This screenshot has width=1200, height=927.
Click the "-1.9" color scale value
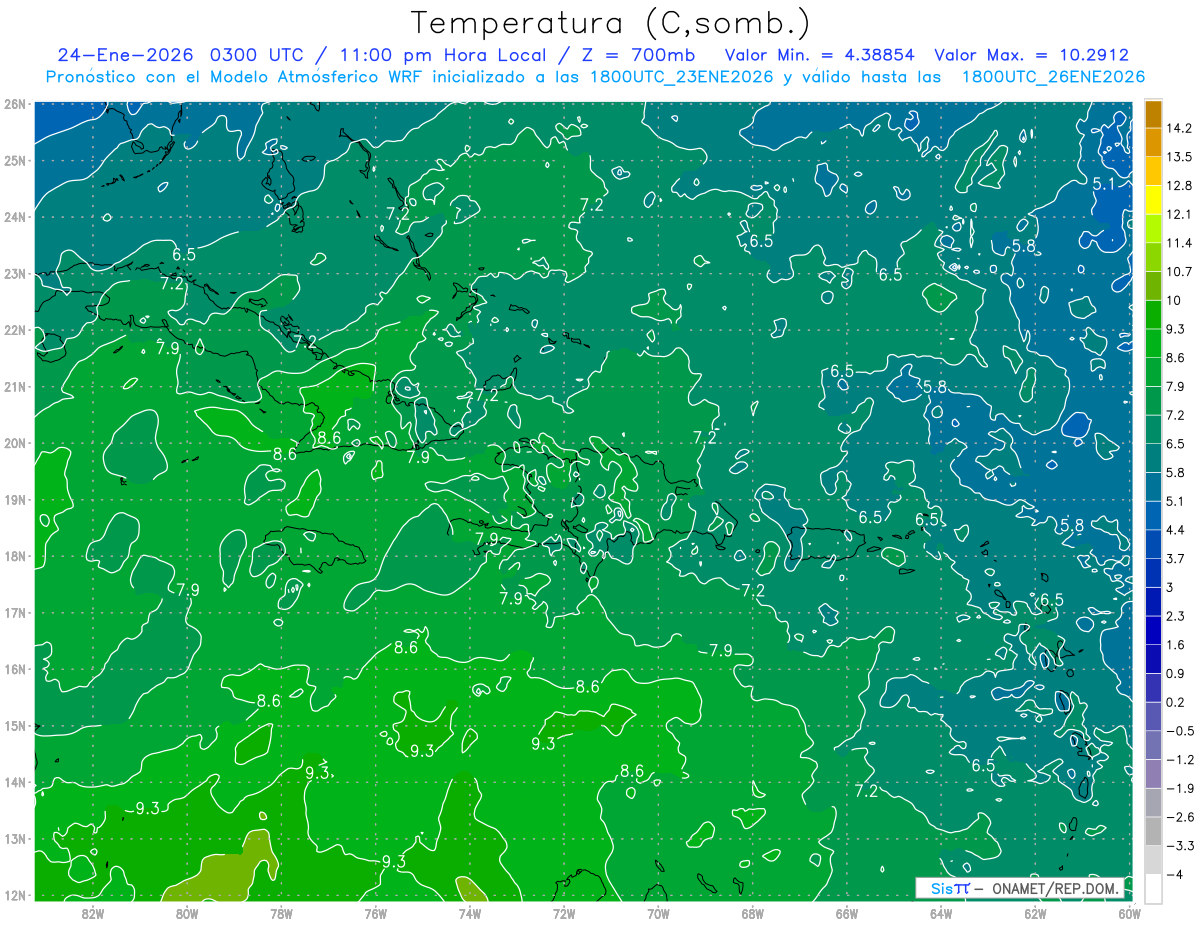[x=1179, y=788]
